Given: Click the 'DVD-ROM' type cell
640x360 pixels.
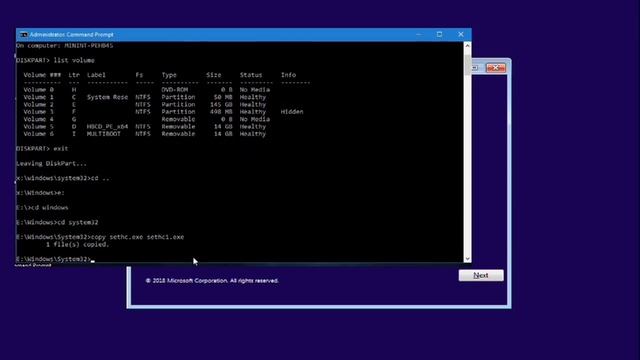Looking at the screenshot, I should (175, 90).
